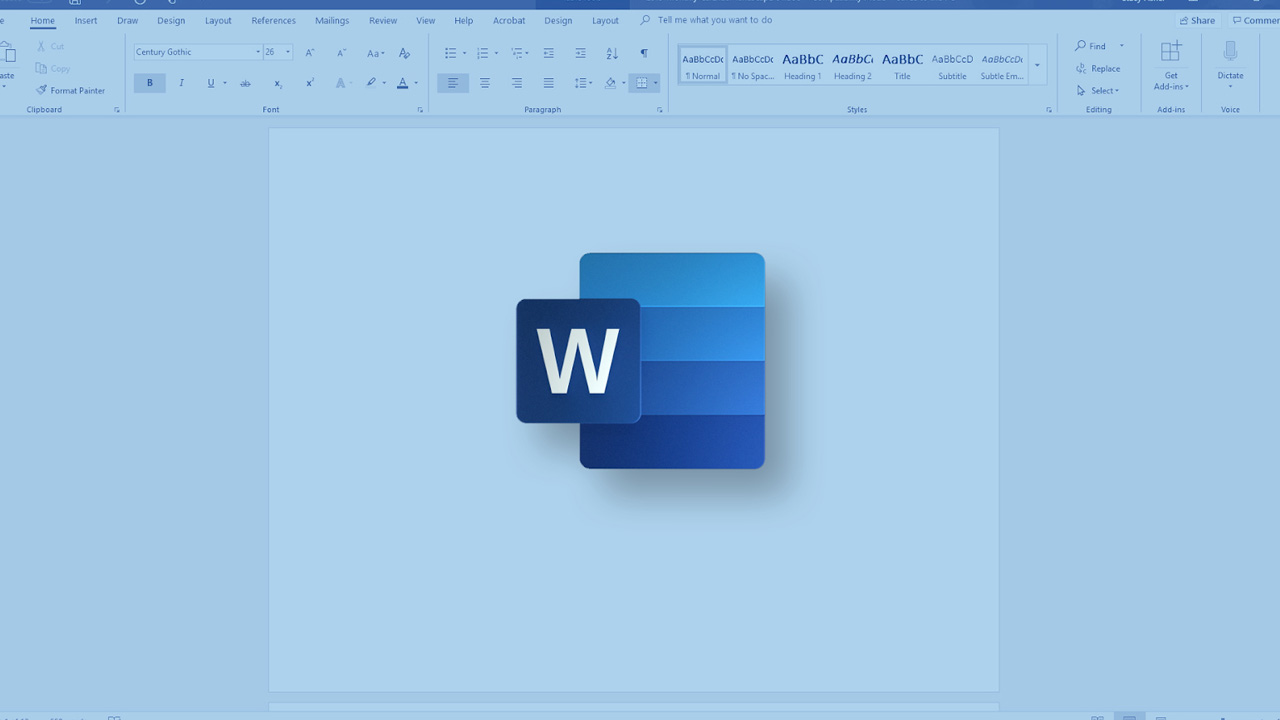1280x720 pixels.
Task: Open the Select dropdown in Editing
Action: coord(1098,90)
